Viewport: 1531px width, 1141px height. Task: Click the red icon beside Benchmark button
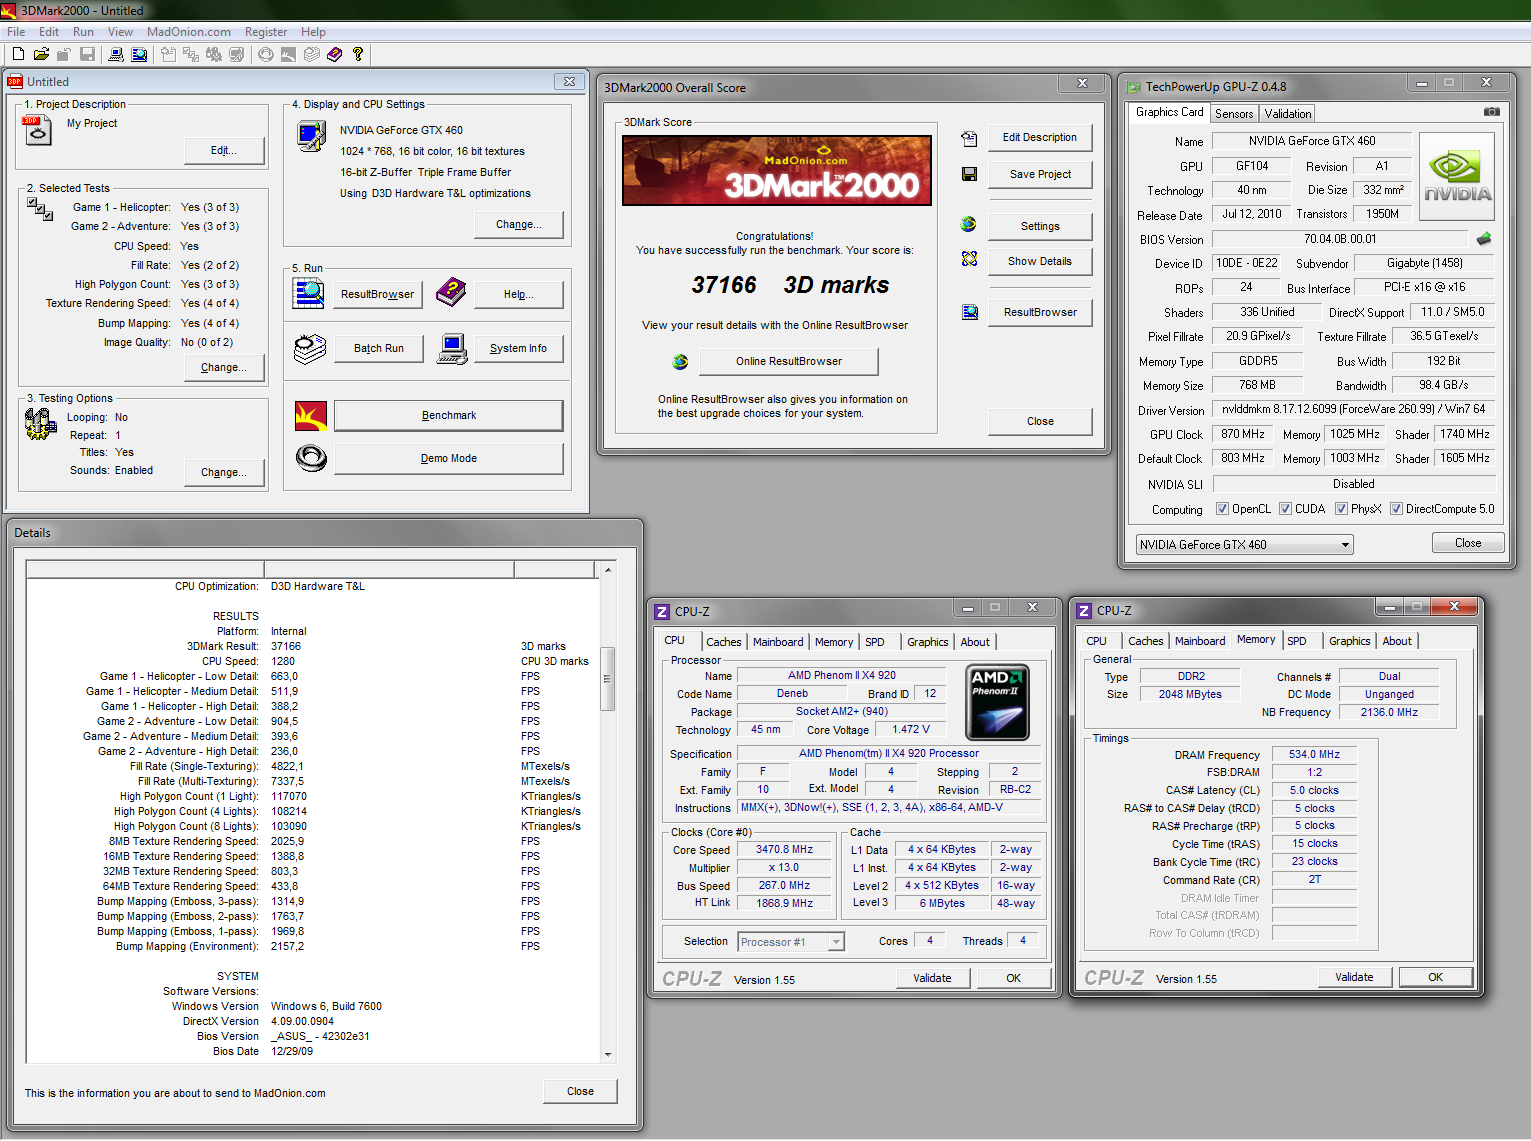point(311,415)
